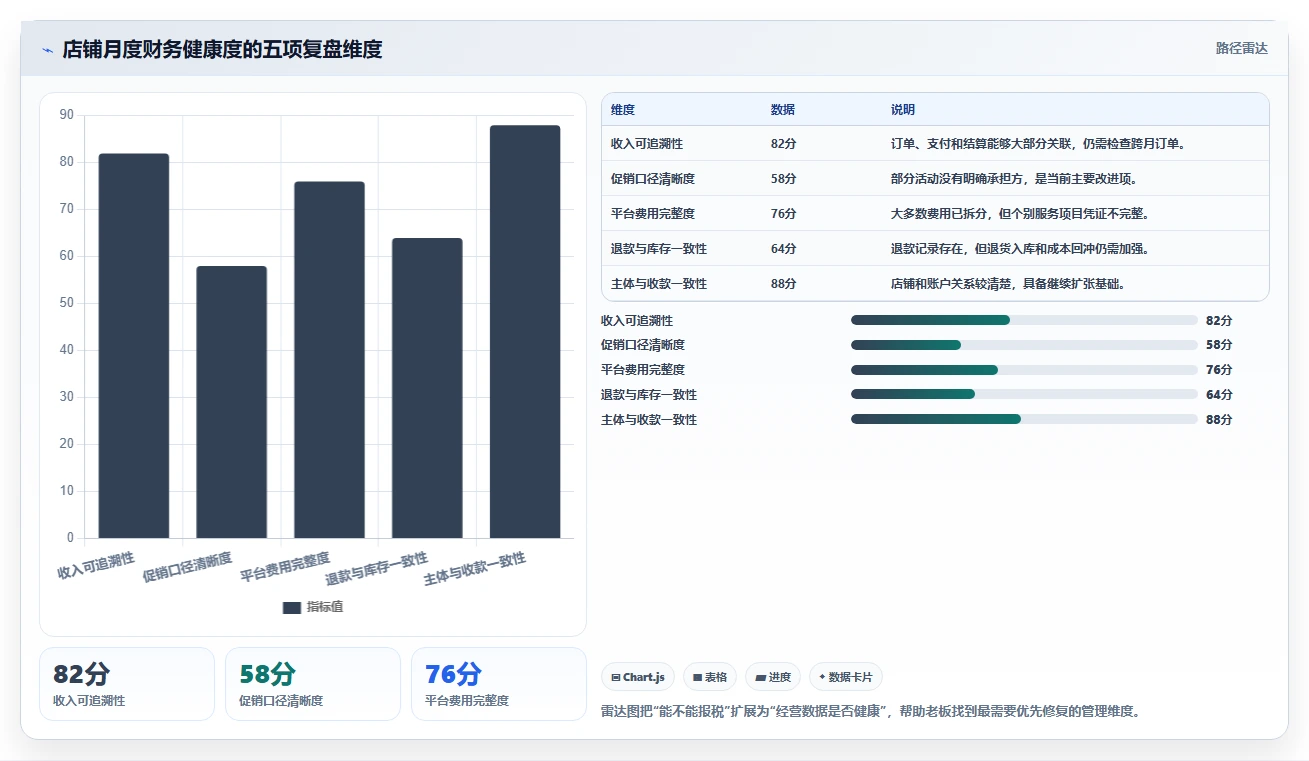
Task: Click the 退款与库存一致性 bar in the chart
Action: pyautogui.click(x=427, y=388)
